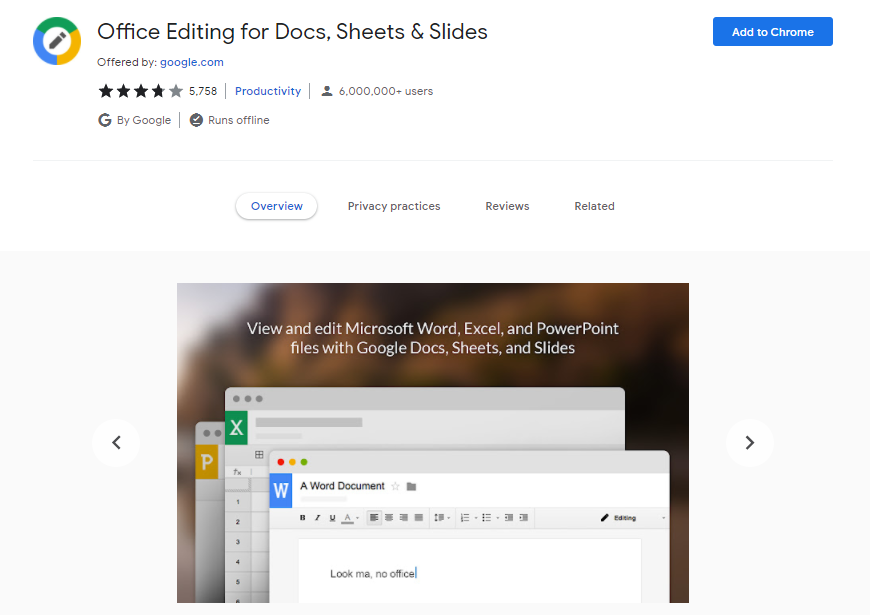Screen dimensions: 870x615
Task: Click the green Excel X icon in preview
Action: pyautogui.click(x=236, y=429)
